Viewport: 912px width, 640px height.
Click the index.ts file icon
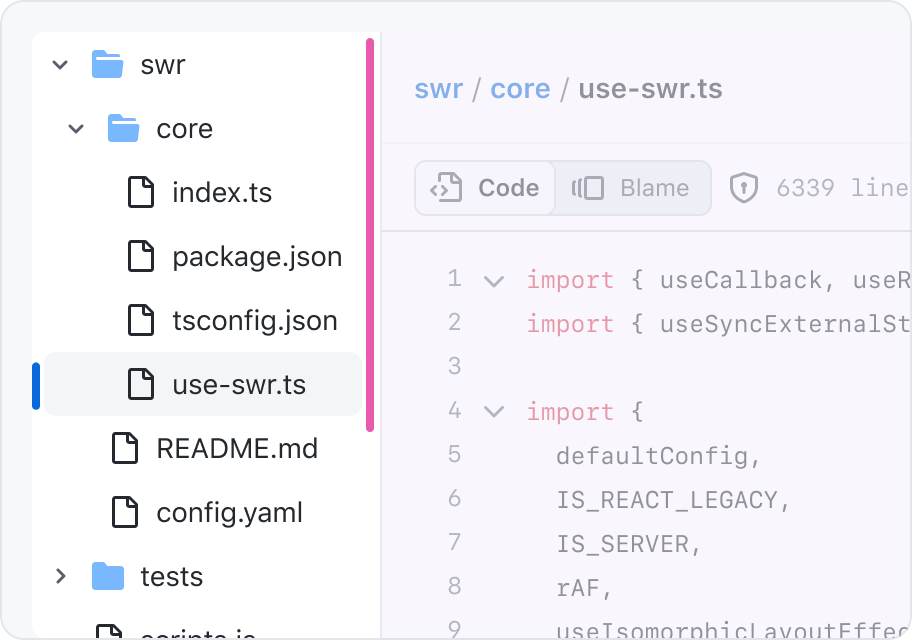141,192
